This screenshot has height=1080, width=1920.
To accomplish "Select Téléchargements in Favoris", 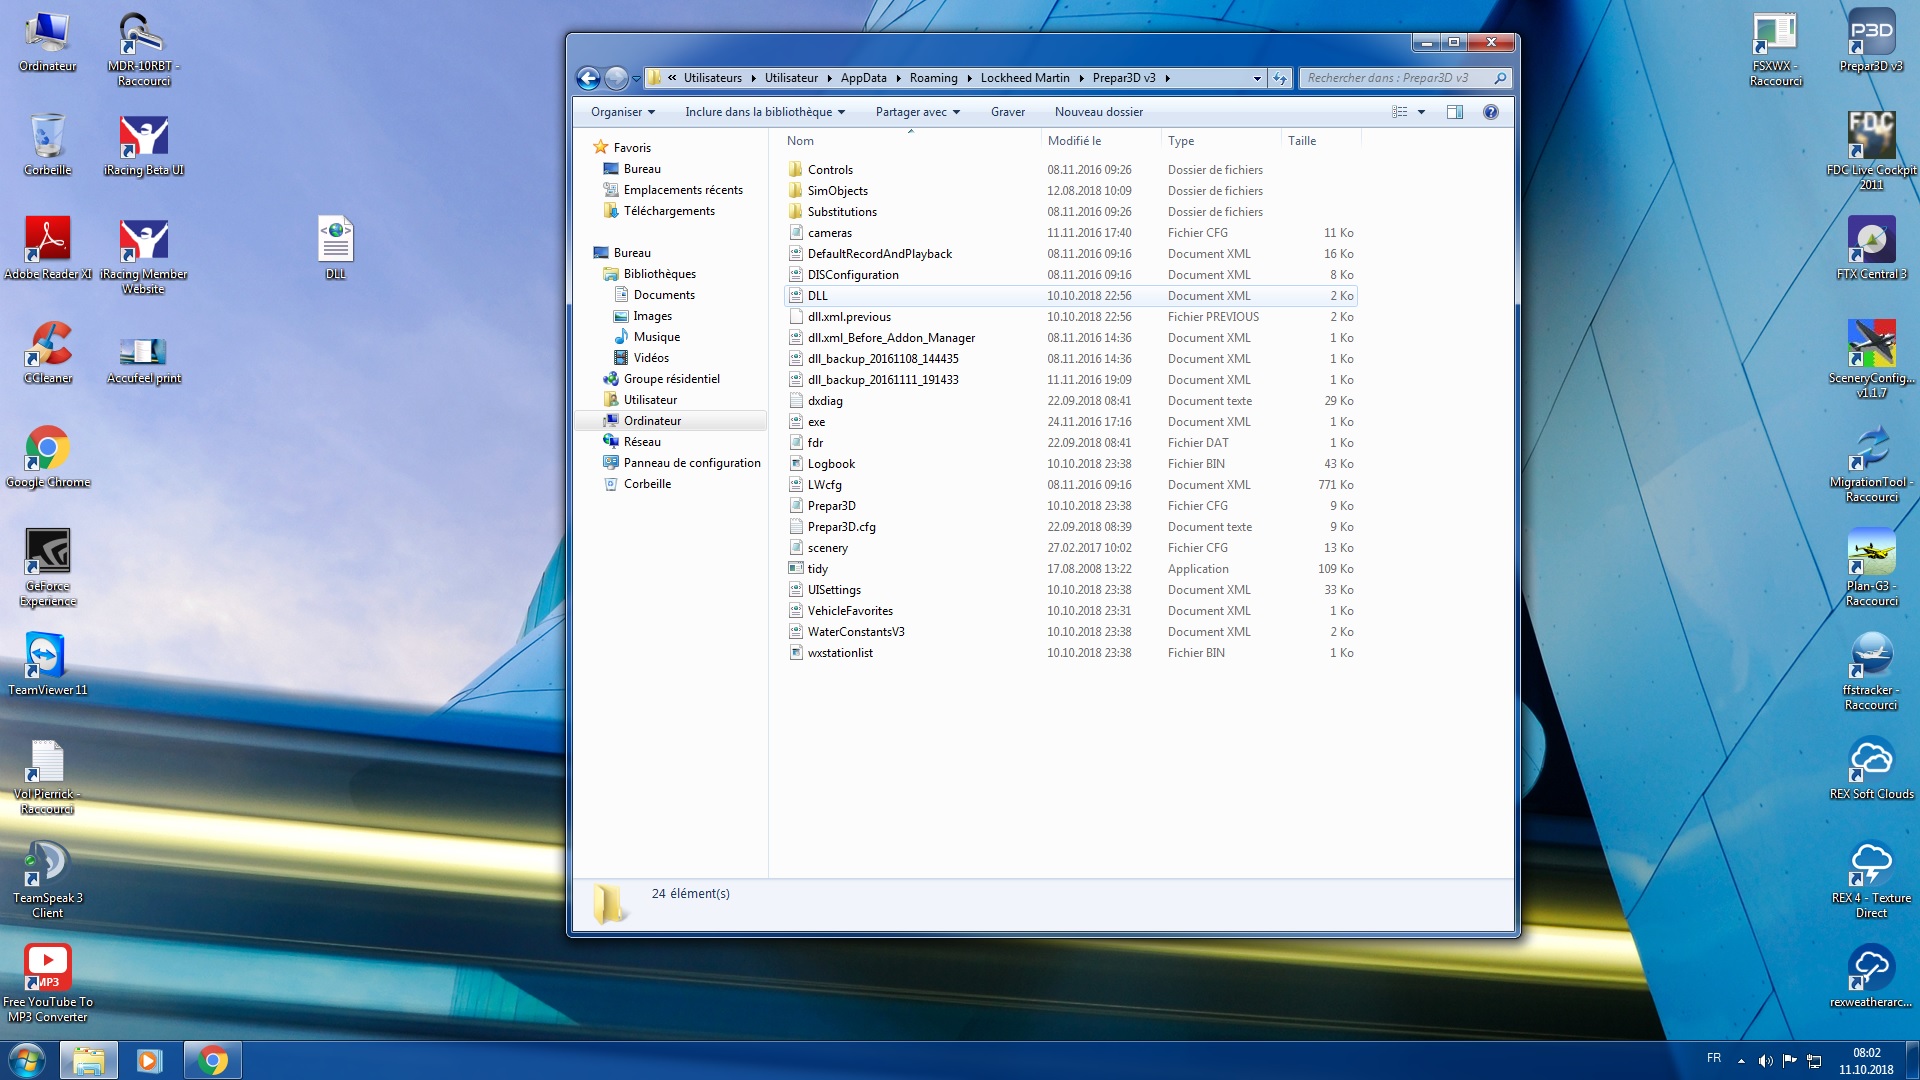I will [x=669, y=211].
